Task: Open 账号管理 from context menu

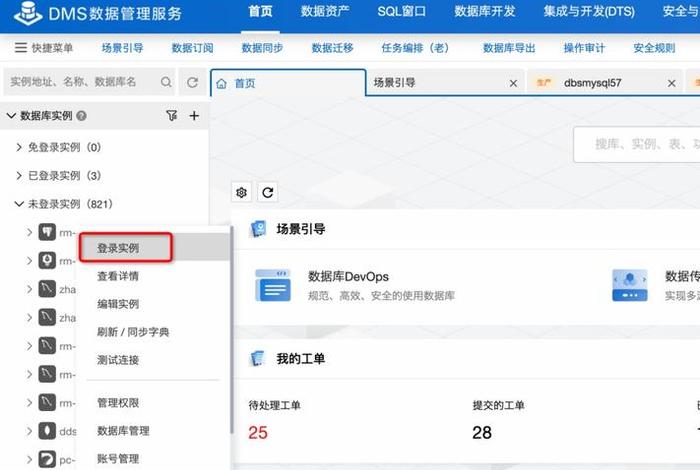Action: (x=118, y=459)
